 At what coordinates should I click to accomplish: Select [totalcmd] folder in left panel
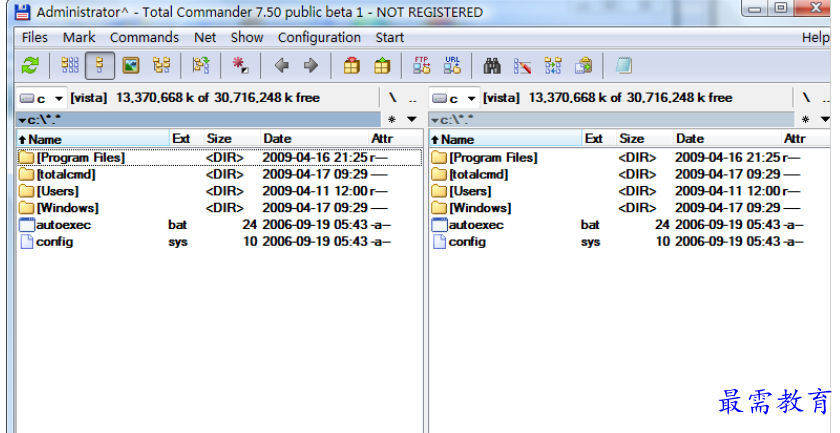[x=220, y=174]
